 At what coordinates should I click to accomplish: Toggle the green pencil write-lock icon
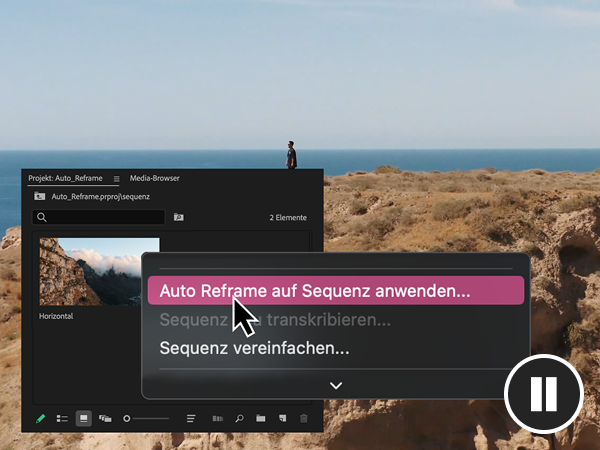pos(40,419)
